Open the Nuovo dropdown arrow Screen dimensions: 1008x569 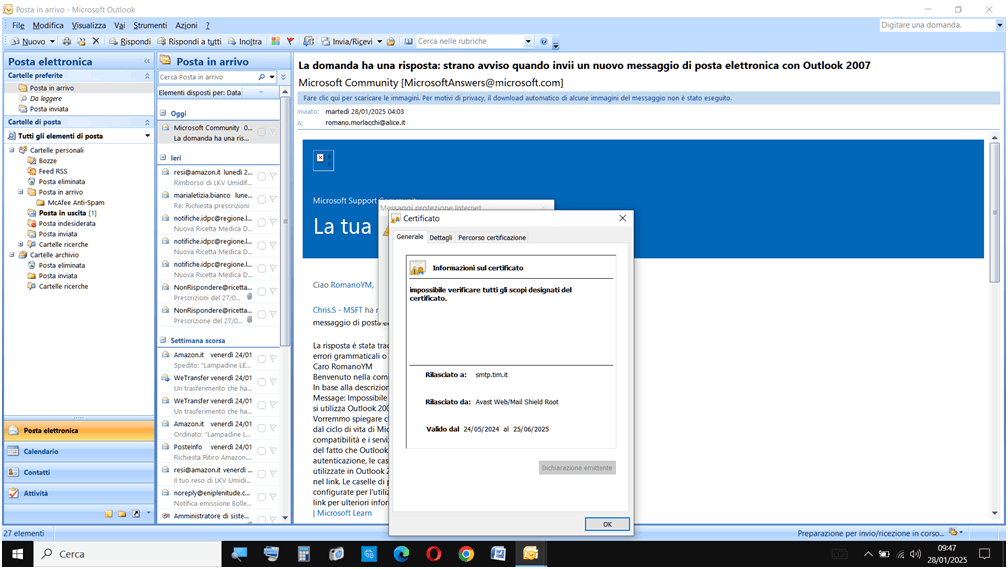click(52, 41)
